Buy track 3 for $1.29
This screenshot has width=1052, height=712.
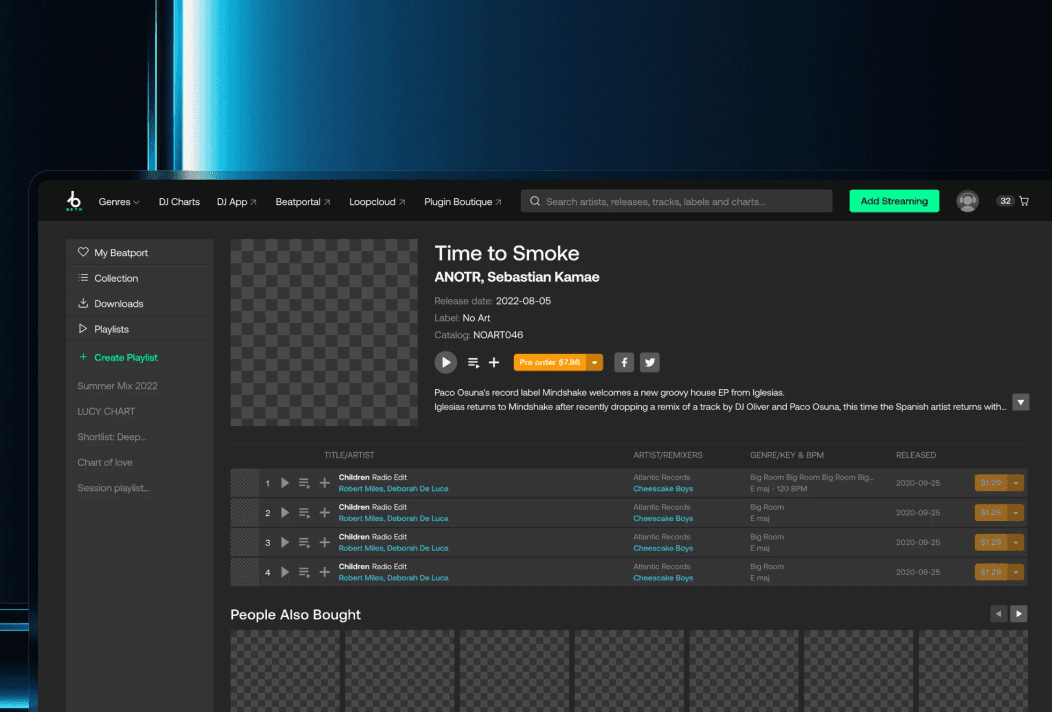[990, 542]
